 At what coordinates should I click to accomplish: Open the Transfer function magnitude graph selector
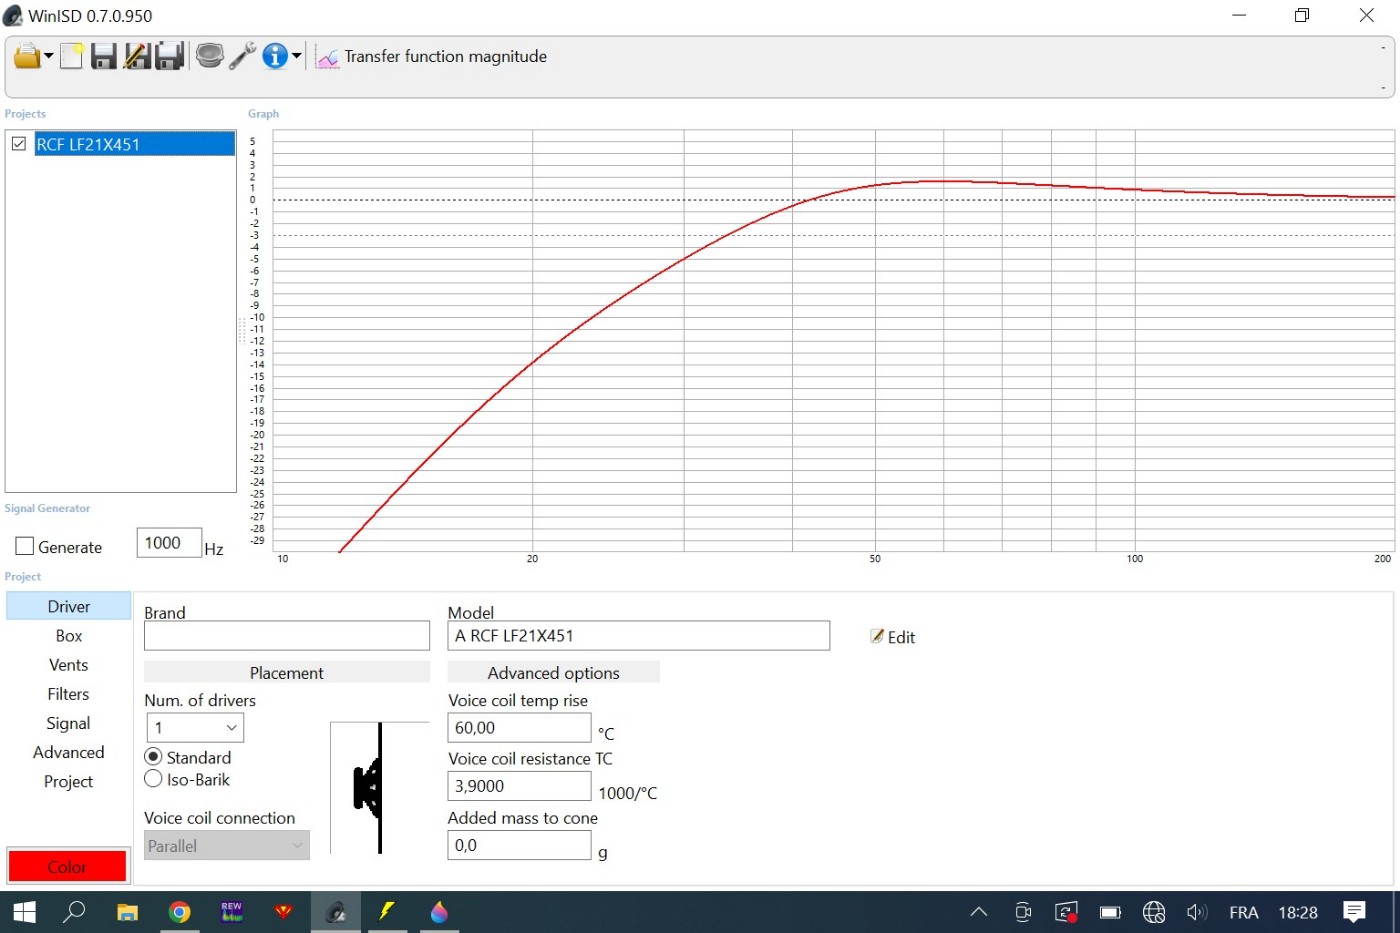(x=432, y=57)
